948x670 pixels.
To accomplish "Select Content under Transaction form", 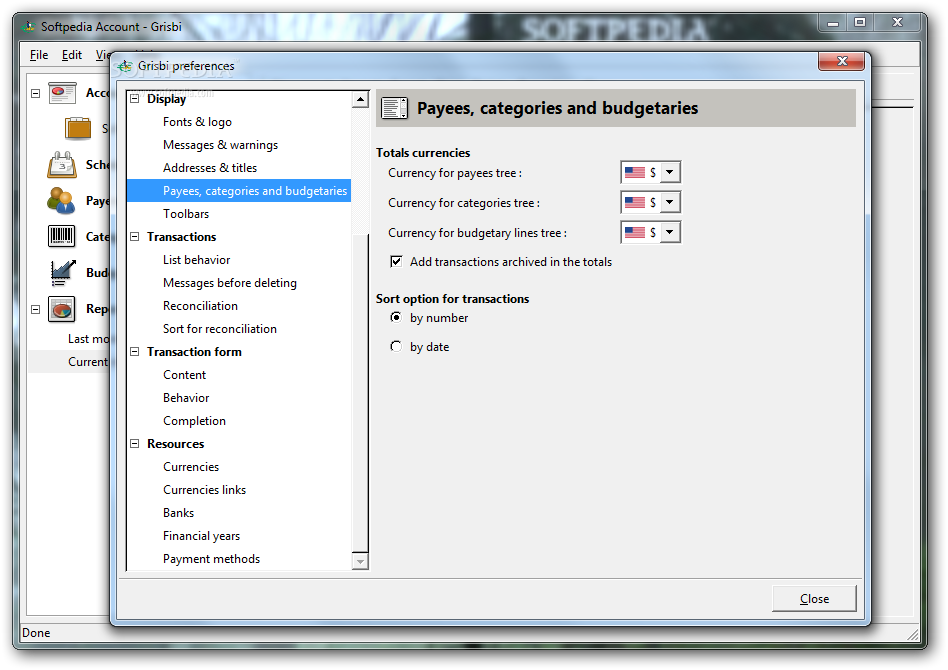I will point(184,374).
